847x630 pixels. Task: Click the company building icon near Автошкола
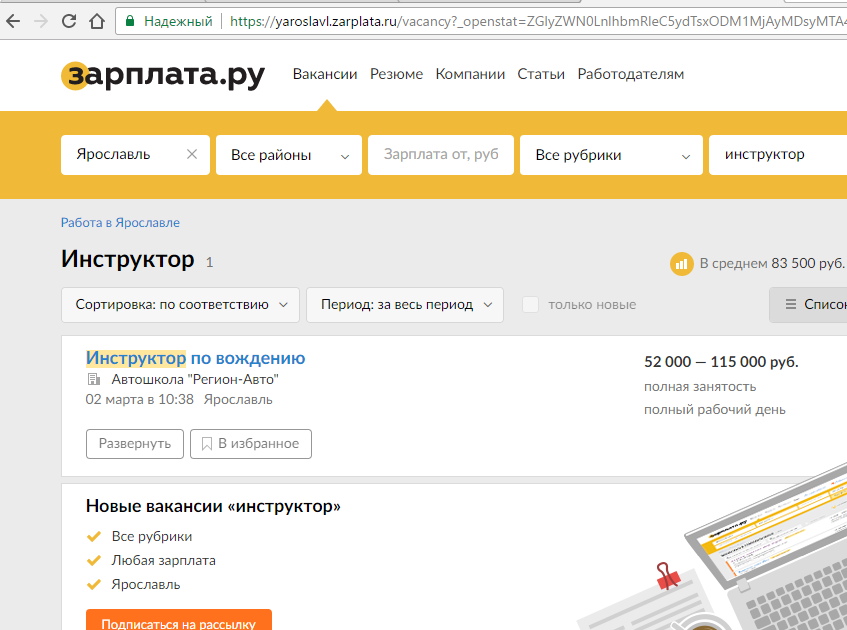coord(94,380)
